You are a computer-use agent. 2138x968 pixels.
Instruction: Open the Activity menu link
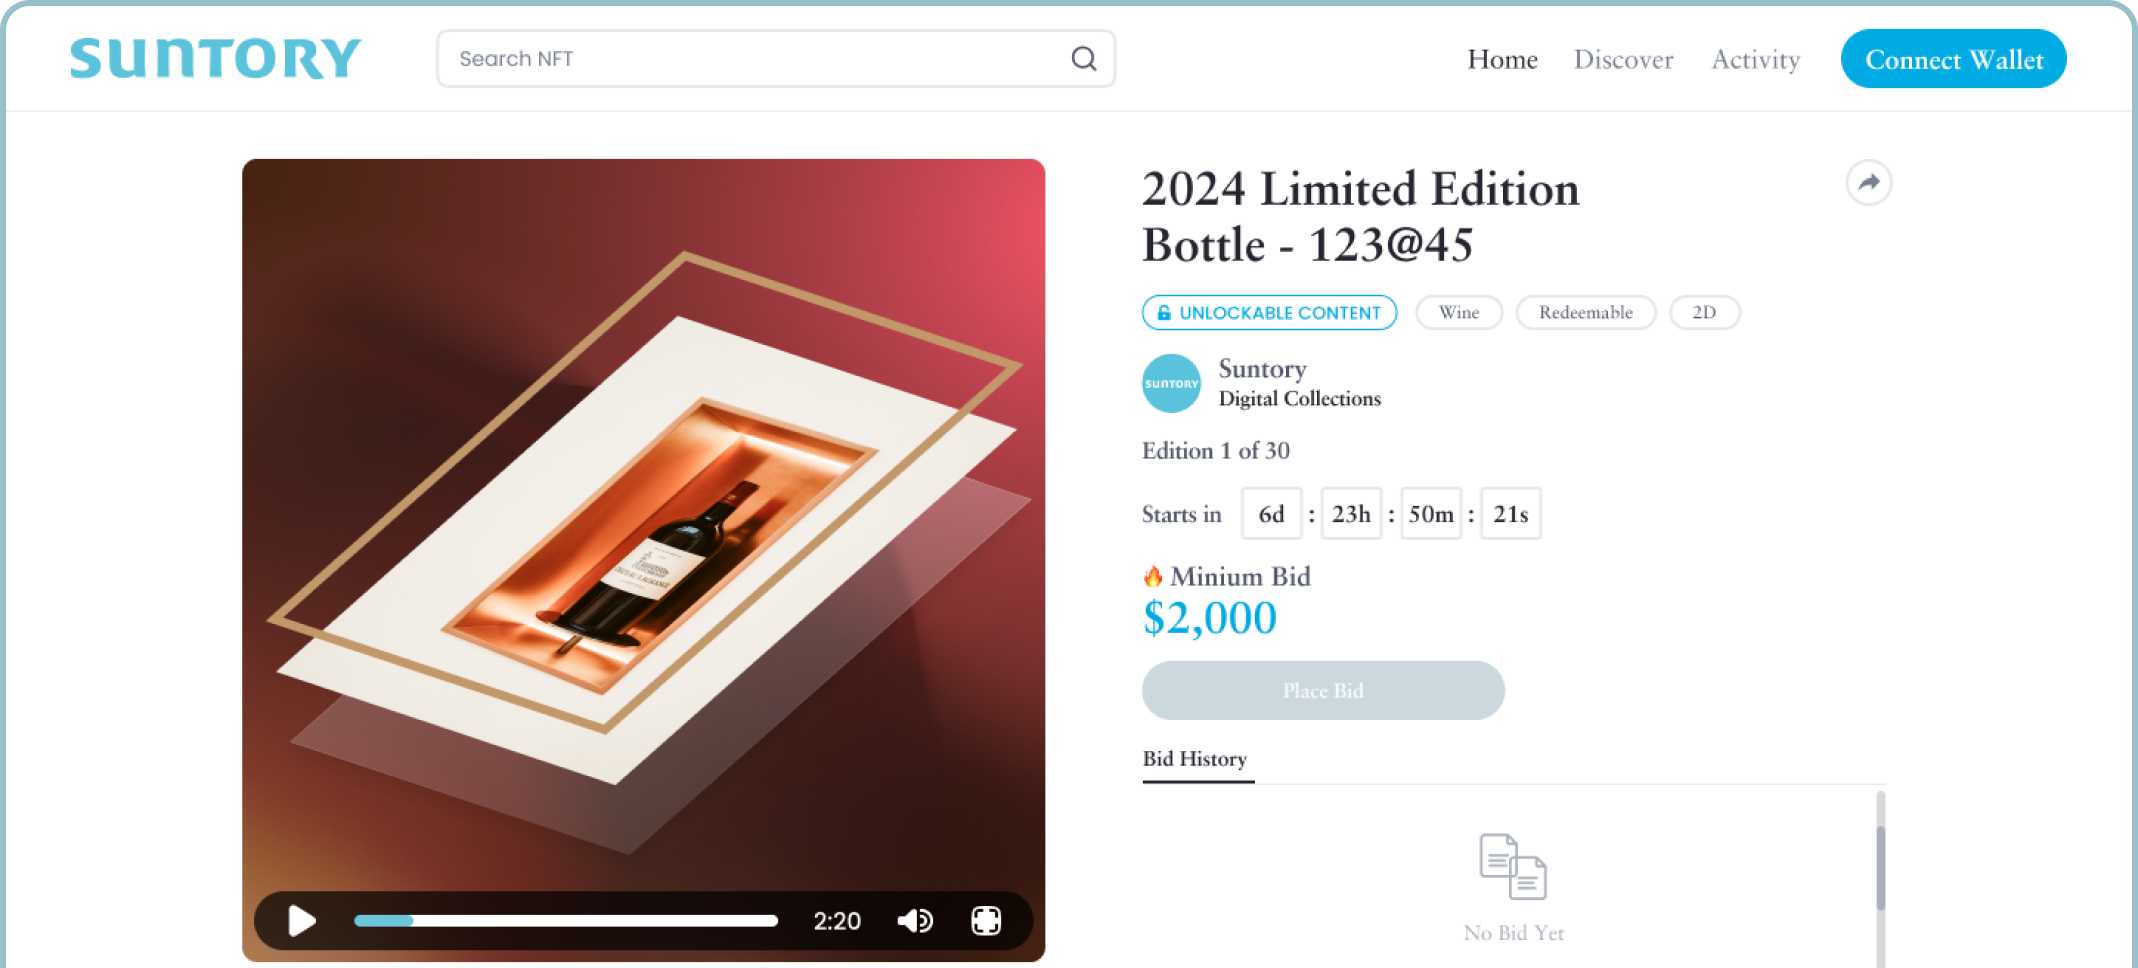1755,60
